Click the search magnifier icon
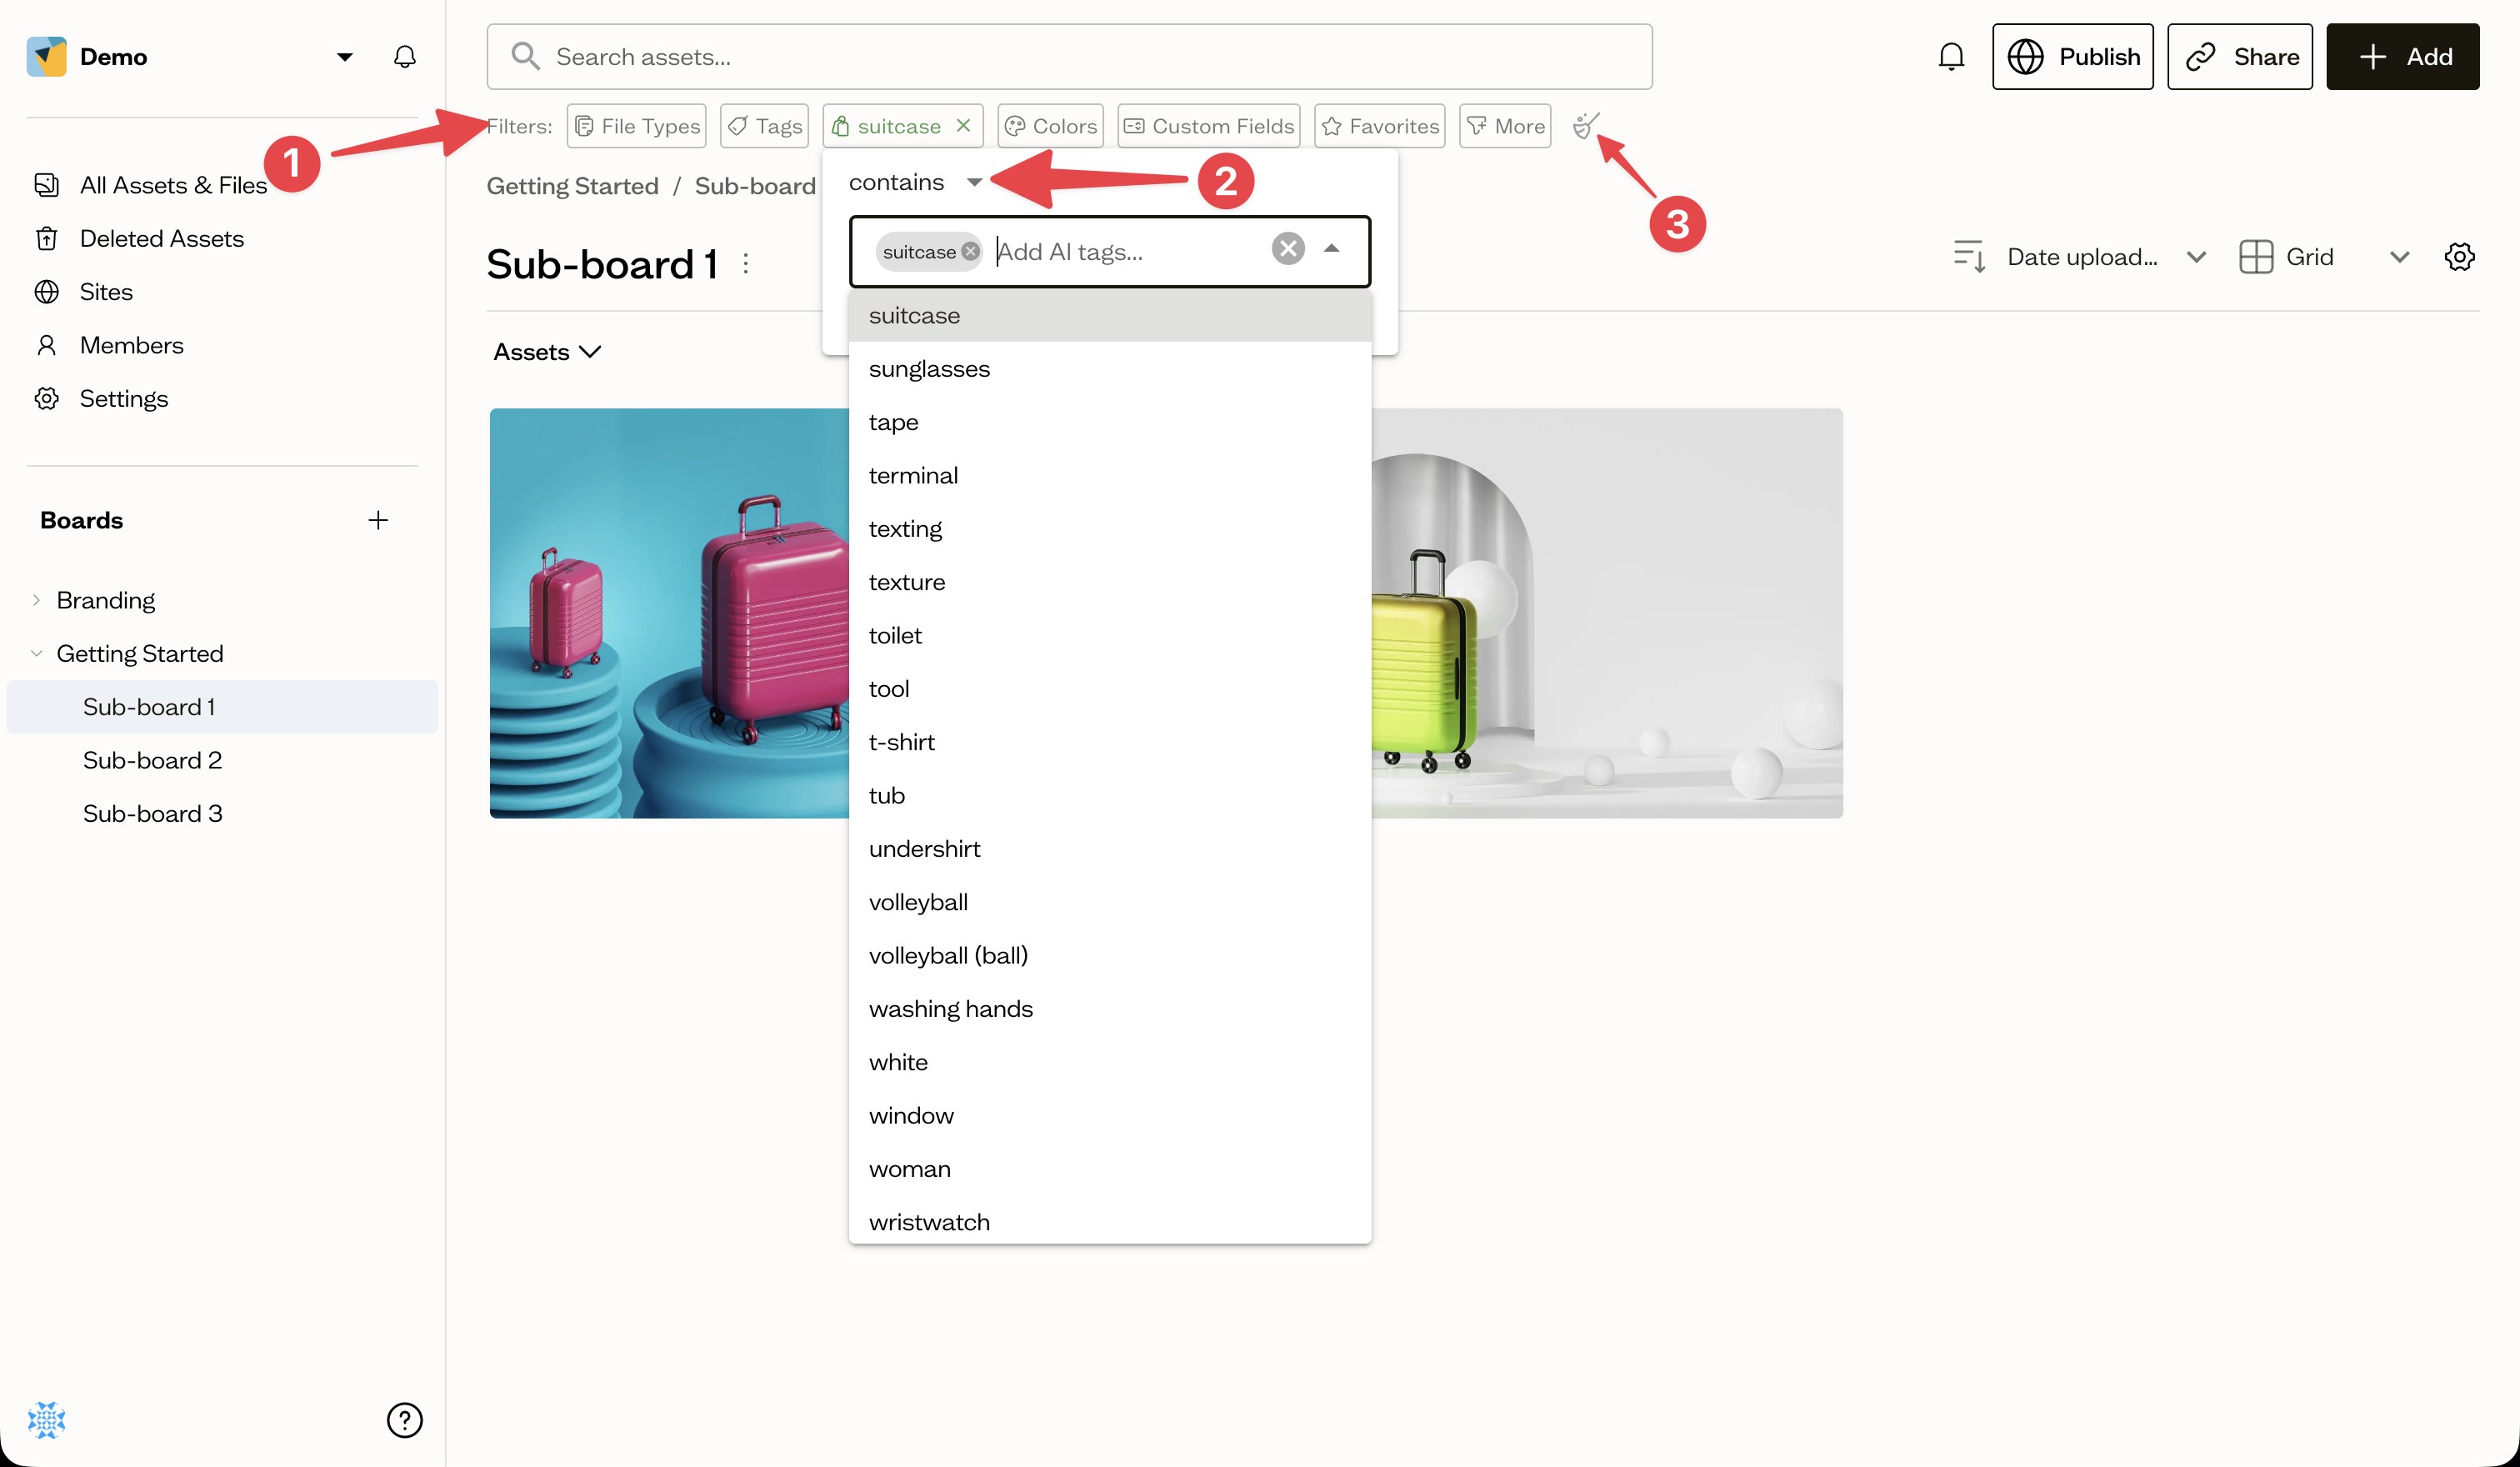Screen dimensions: 2520x1467 pos(525,56)
